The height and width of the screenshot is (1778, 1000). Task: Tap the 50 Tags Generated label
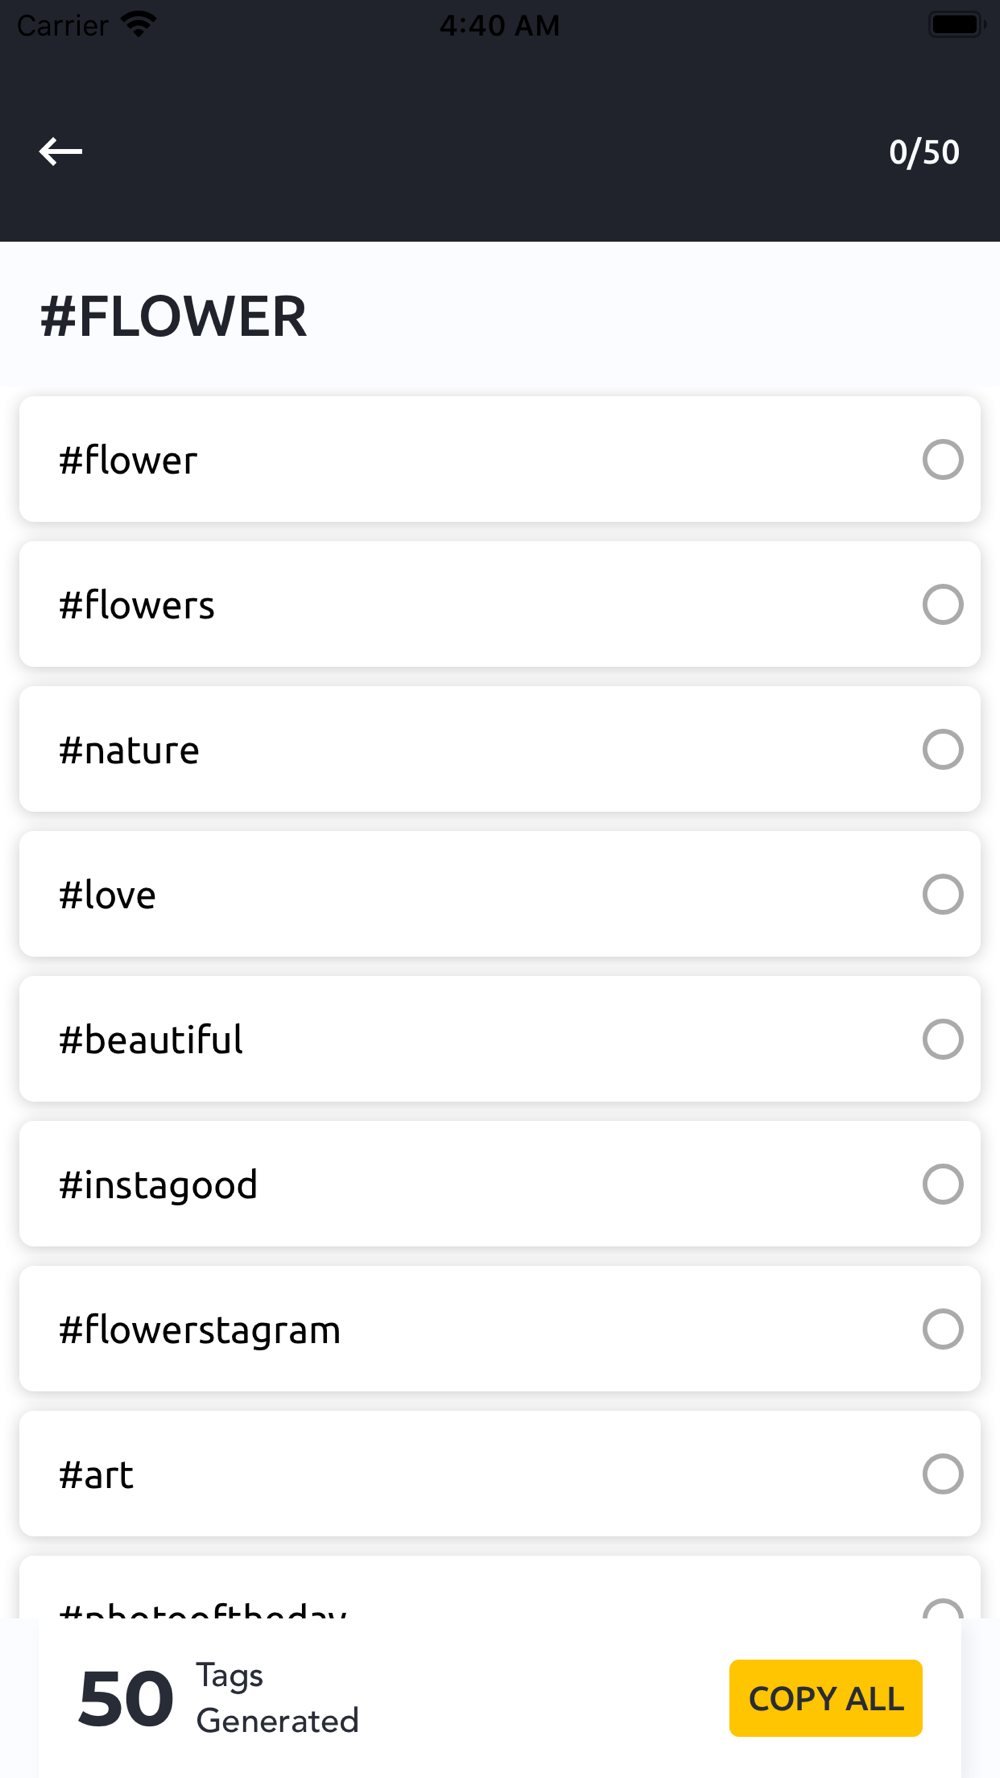point(219,1698)
